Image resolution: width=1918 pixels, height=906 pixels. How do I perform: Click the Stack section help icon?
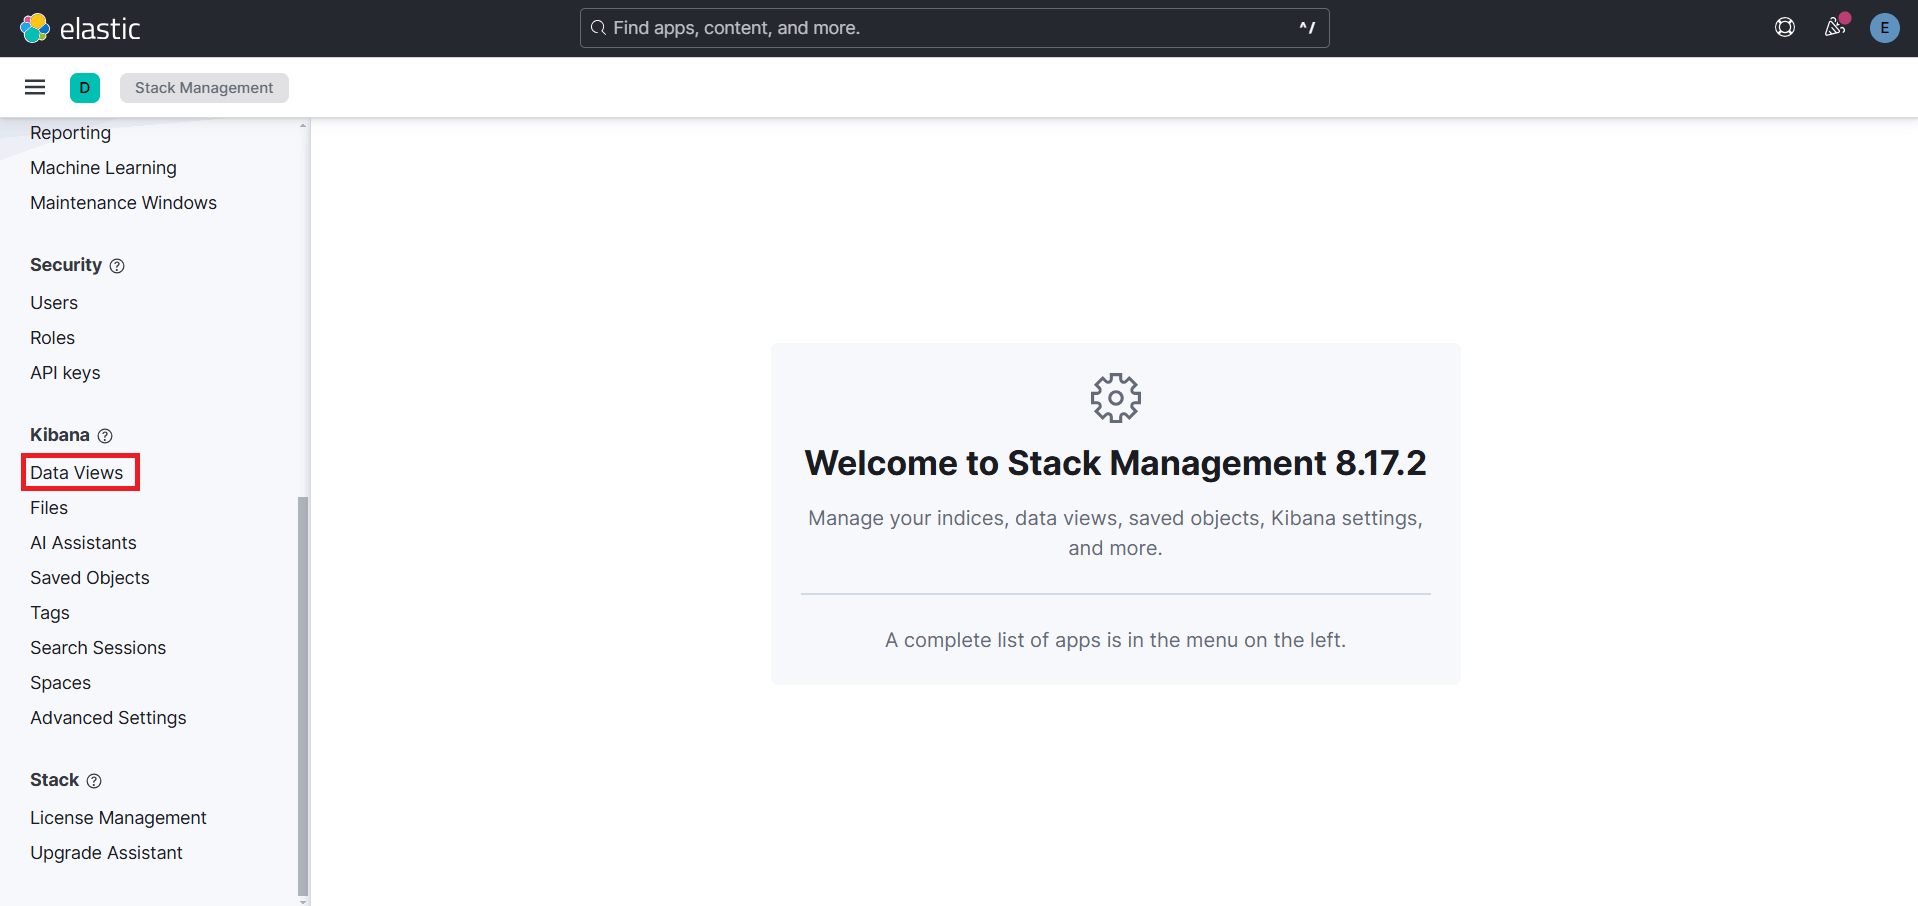click(x=94, y=781)
